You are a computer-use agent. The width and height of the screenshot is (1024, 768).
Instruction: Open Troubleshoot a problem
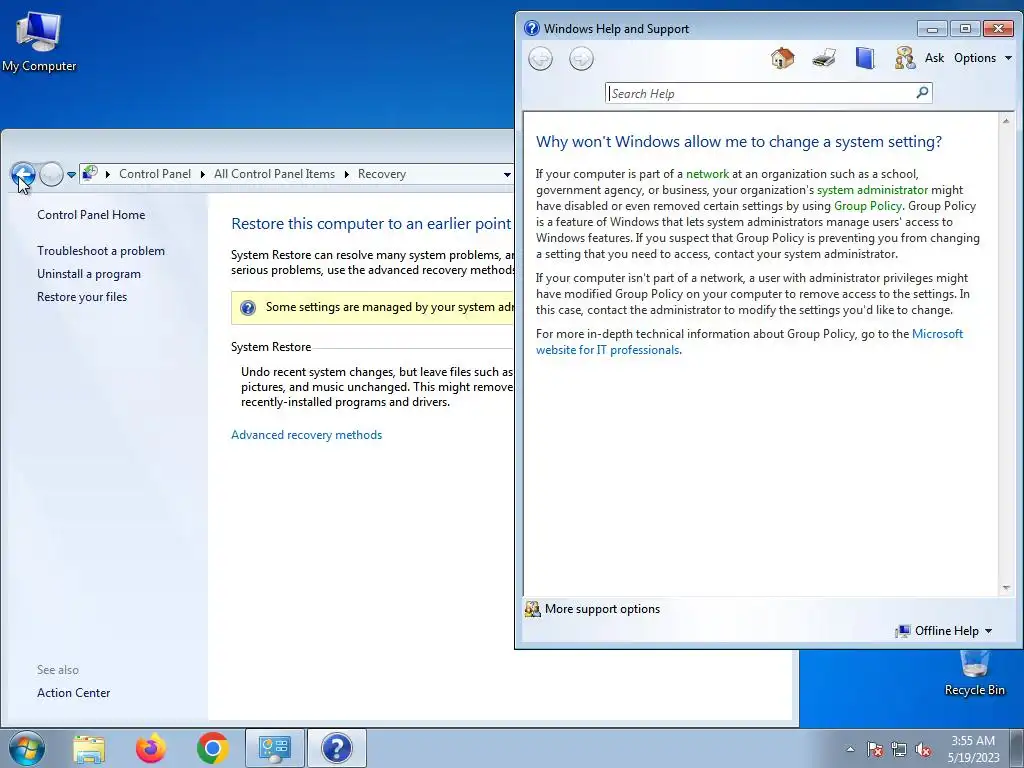point(101,251)
